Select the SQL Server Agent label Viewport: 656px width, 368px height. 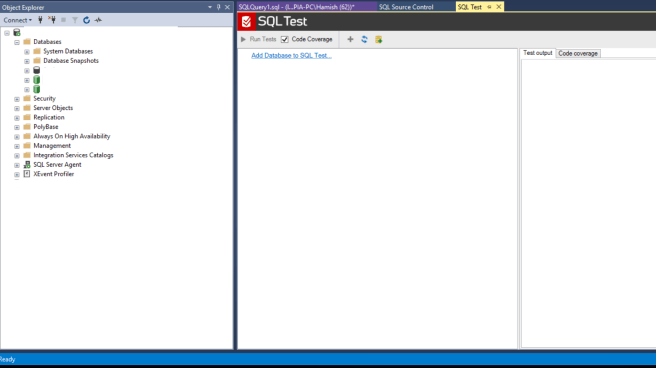pyautogui.click(x=57, y=165)
